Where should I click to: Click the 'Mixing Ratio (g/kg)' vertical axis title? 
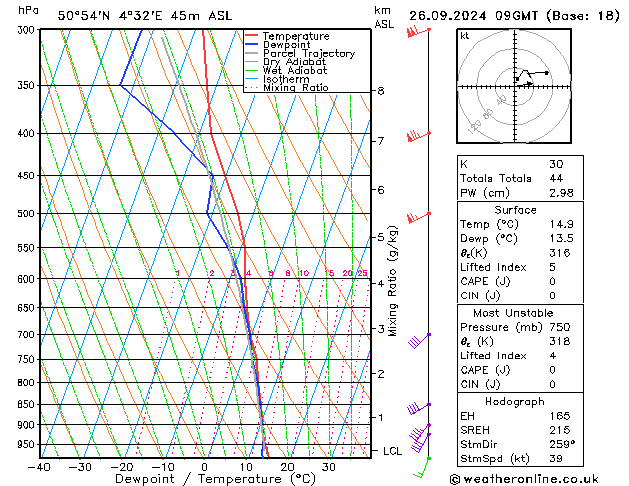392,281
